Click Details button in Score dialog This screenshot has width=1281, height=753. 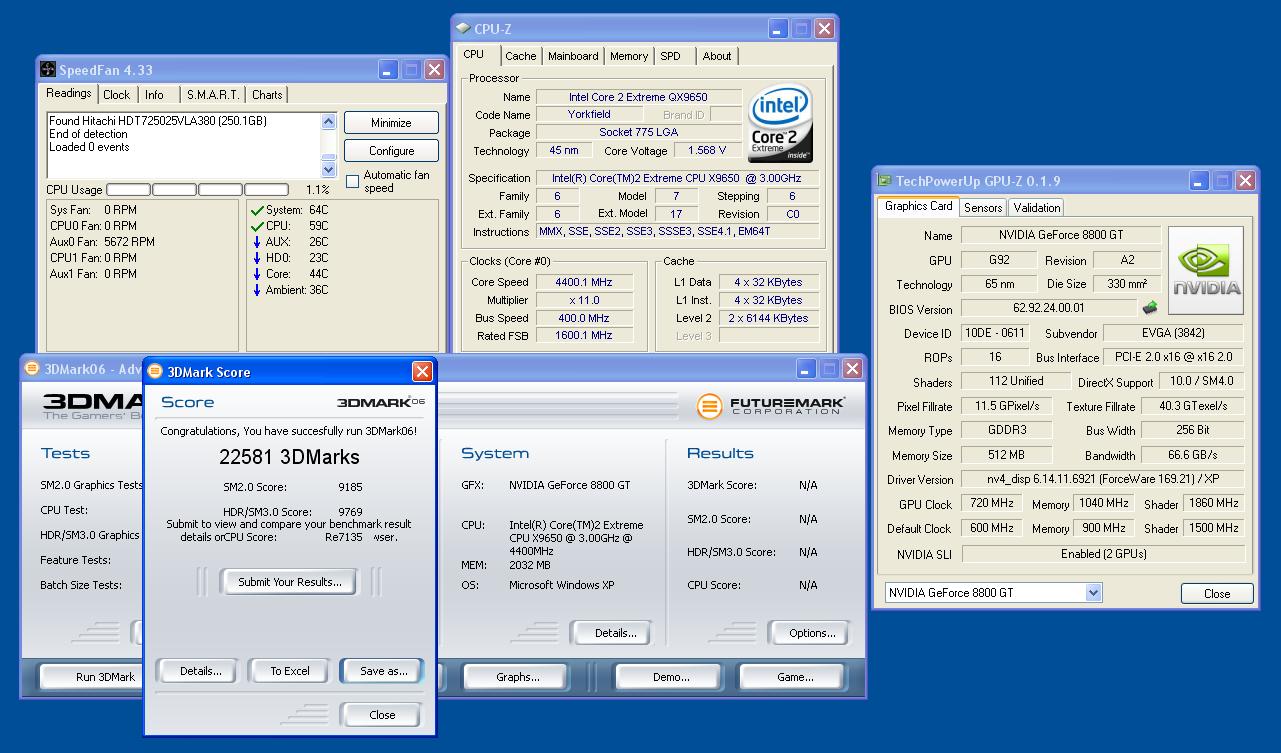pyautogui.click(x=200, y=671)
